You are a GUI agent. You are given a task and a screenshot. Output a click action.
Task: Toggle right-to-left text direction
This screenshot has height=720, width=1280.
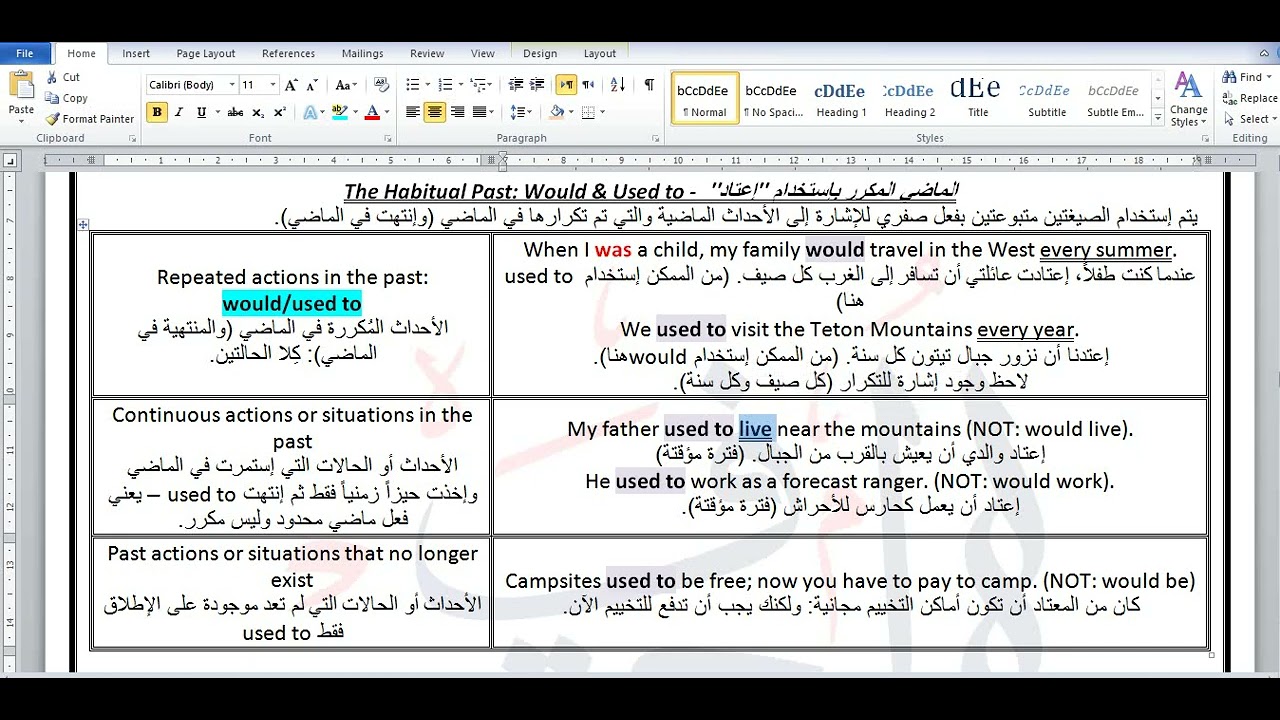588,85
